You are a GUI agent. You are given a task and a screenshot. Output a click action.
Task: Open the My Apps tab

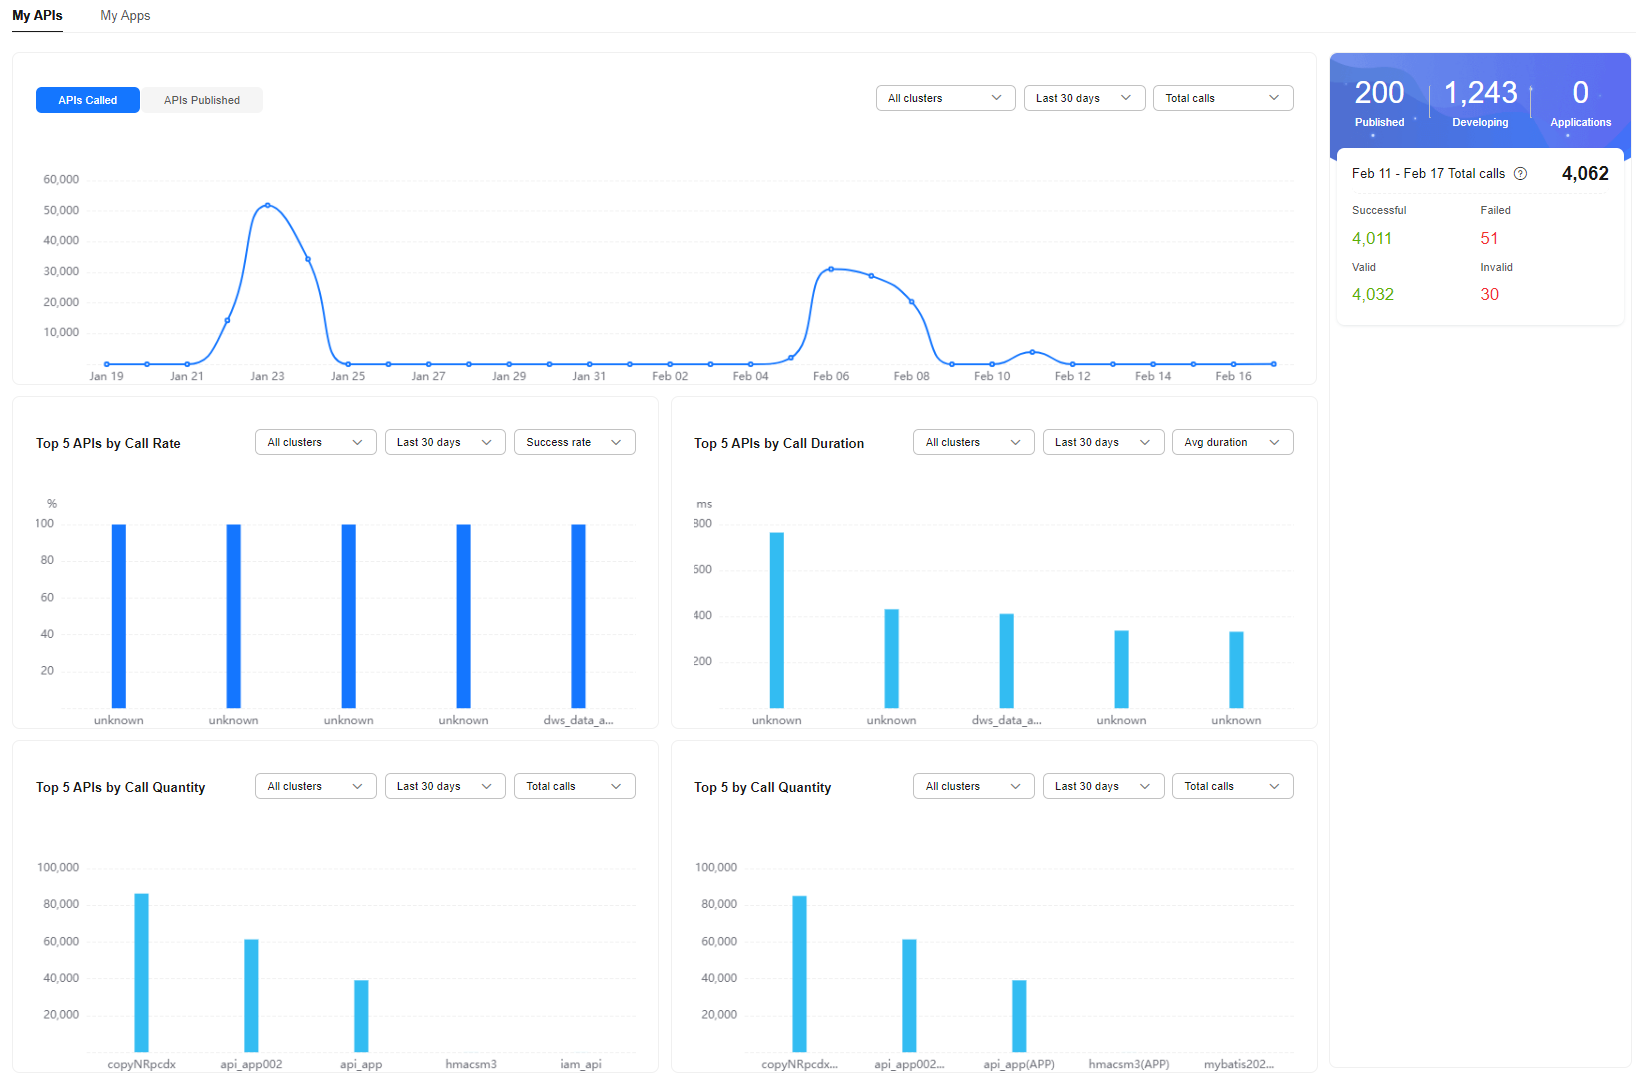point(125,16)
